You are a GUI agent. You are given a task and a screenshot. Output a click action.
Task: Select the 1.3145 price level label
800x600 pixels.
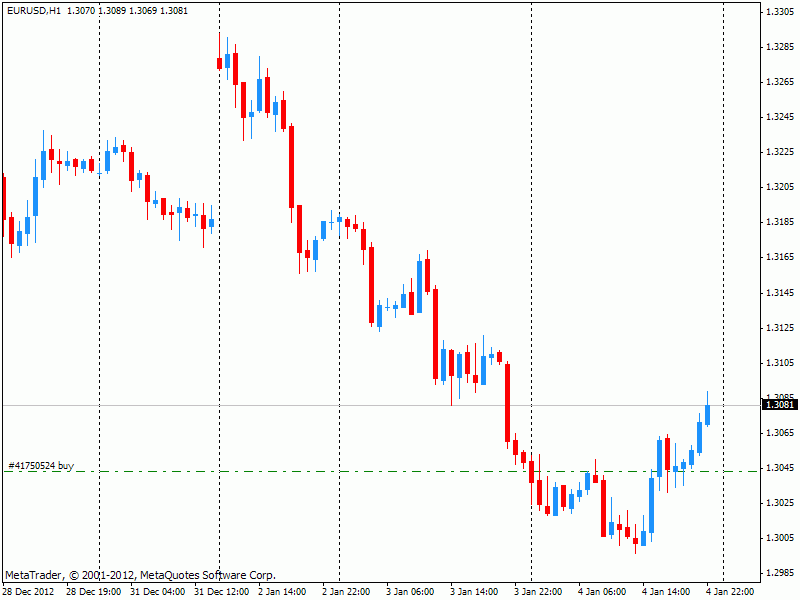pyautogui.click(x=779, y=293)
